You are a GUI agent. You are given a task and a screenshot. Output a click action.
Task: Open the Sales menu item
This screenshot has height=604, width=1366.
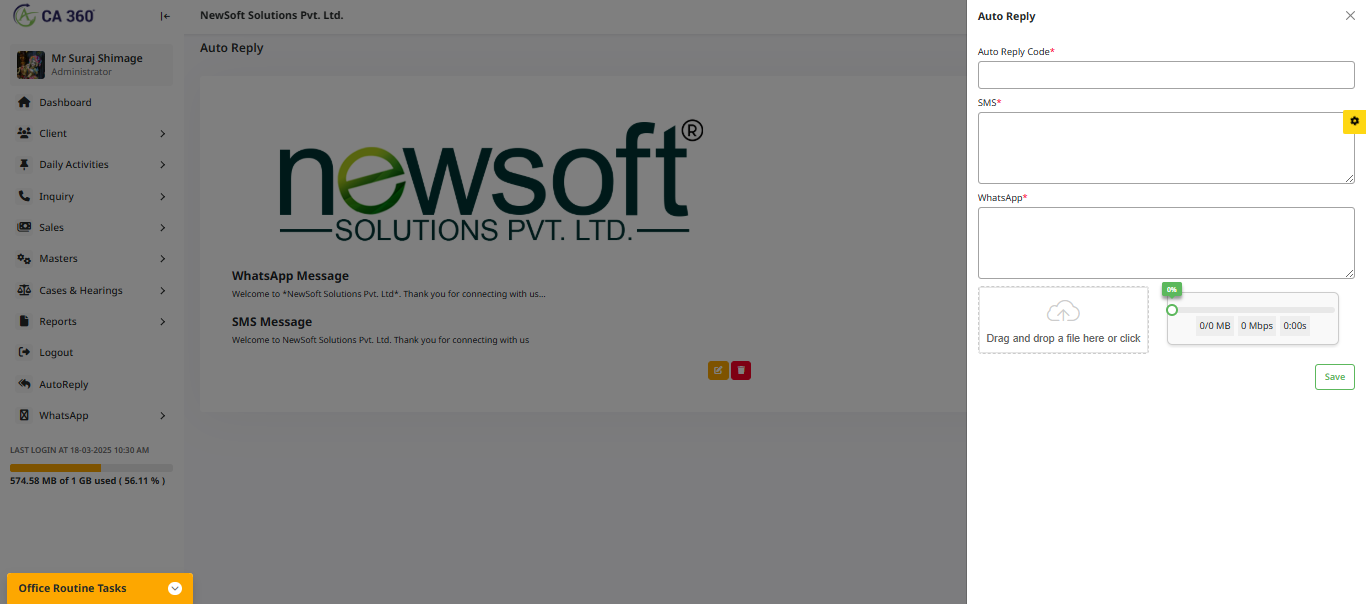point(92,228)
